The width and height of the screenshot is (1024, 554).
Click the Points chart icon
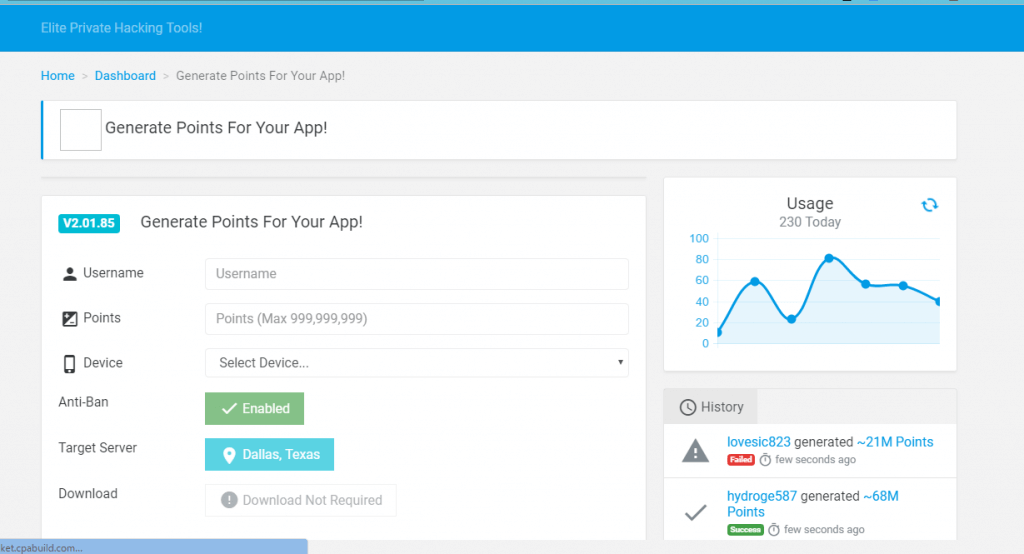(69, 319)
